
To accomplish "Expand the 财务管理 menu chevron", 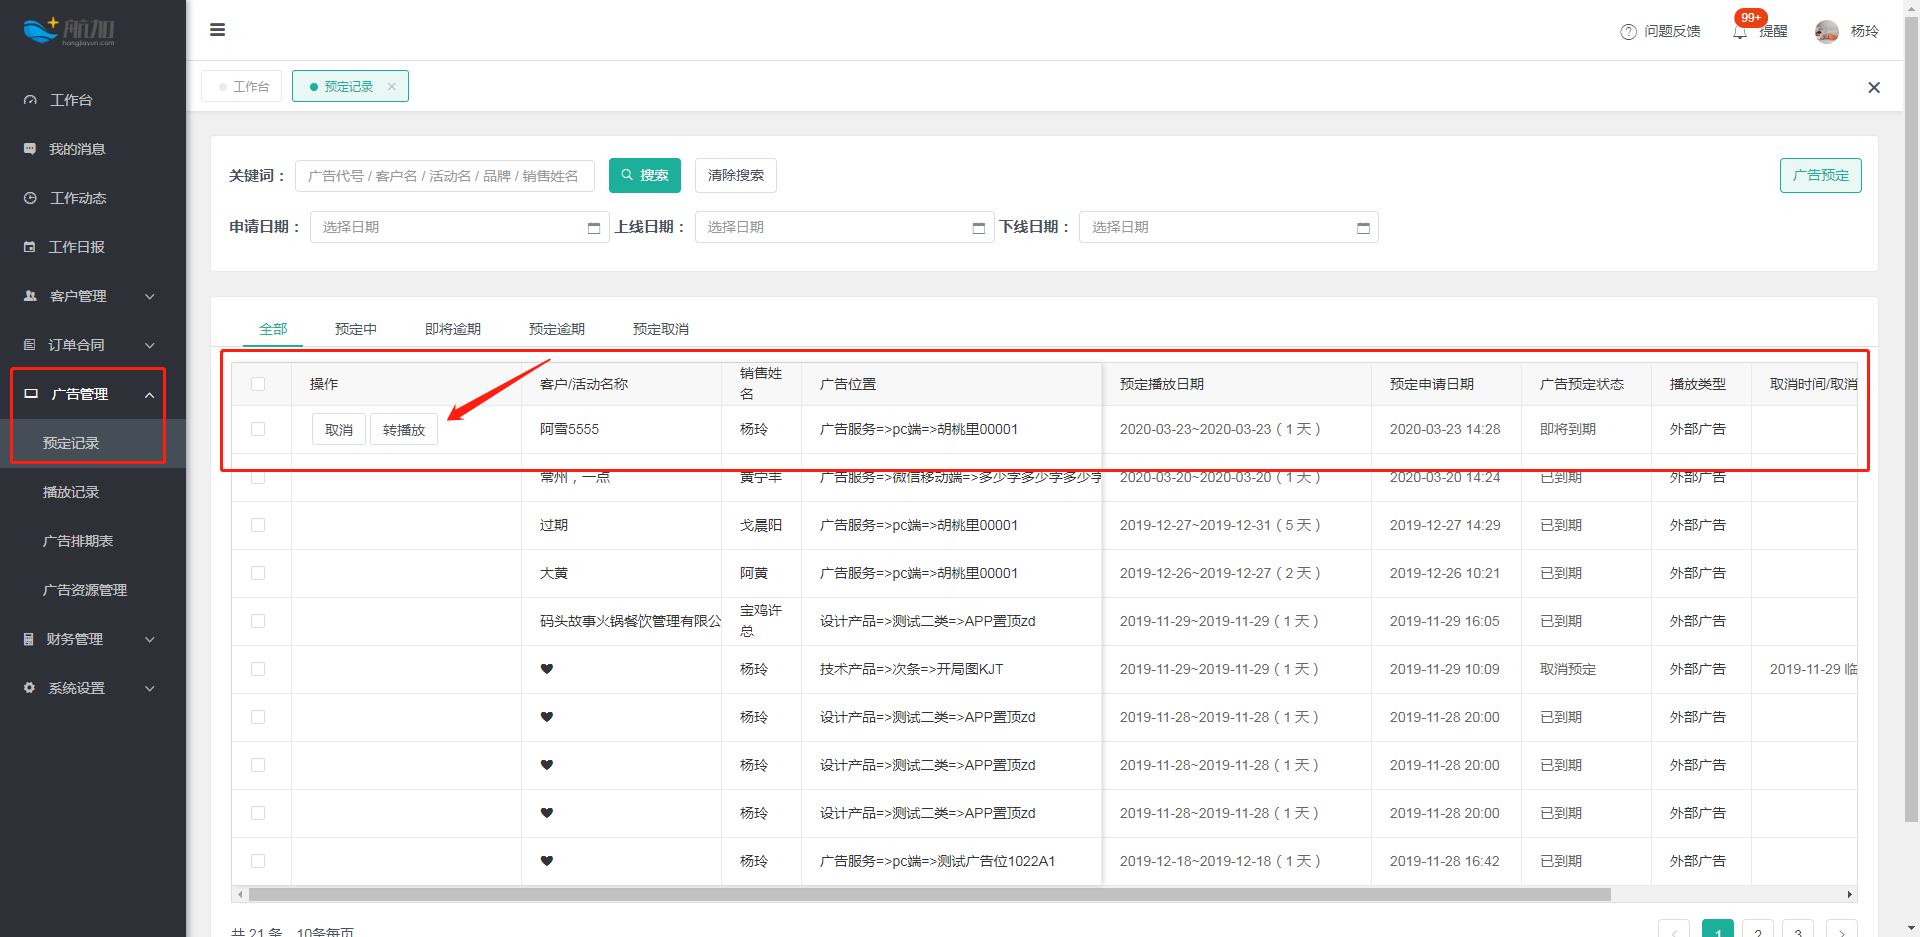I will (150, 639).
